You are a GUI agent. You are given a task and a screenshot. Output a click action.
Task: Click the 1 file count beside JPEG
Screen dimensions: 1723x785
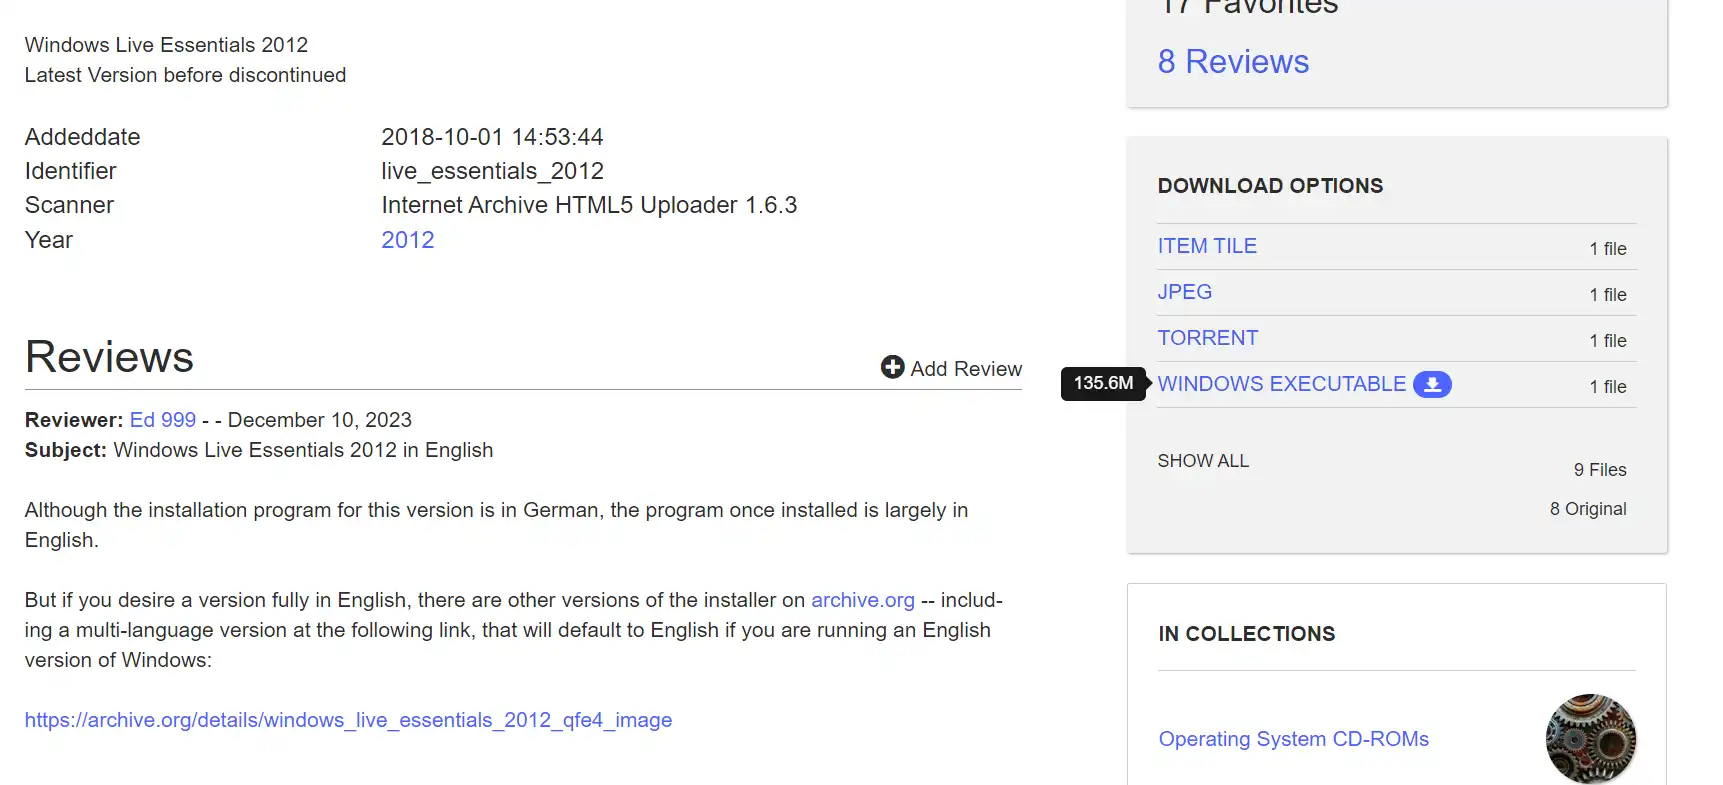[x=1607, y=295]
